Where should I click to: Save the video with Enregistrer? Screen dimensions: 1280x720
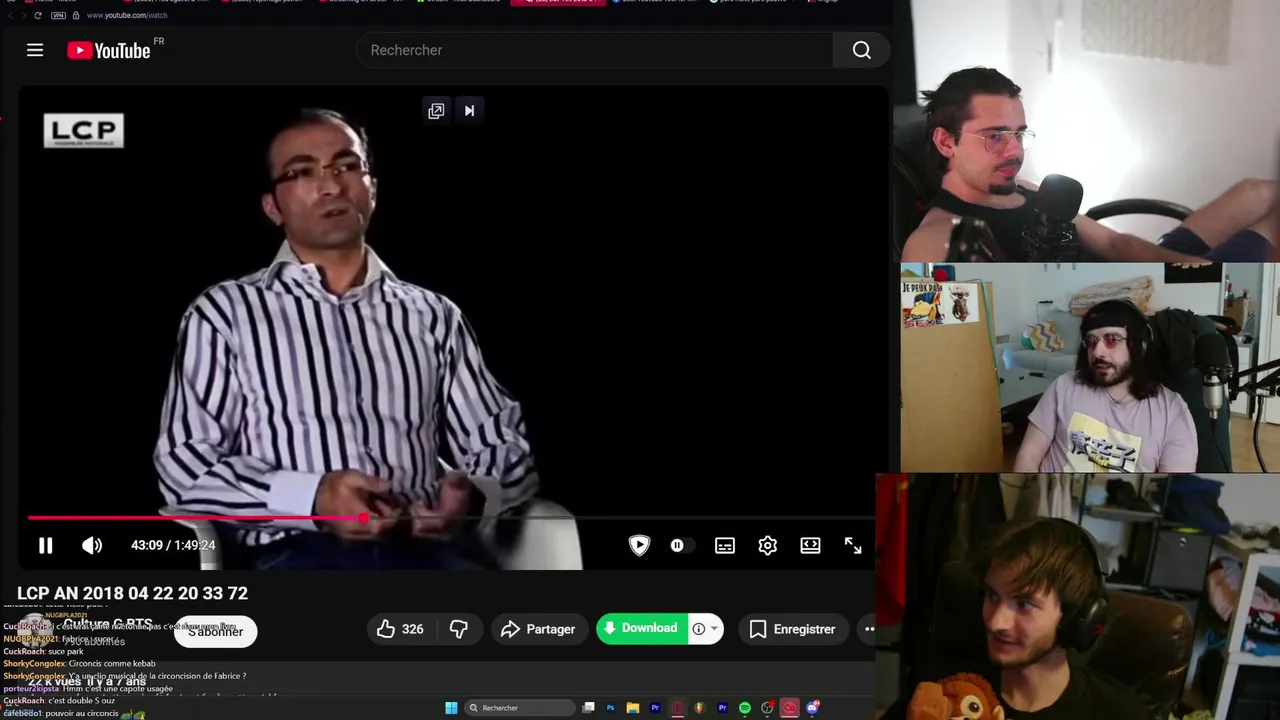(793, 629)
